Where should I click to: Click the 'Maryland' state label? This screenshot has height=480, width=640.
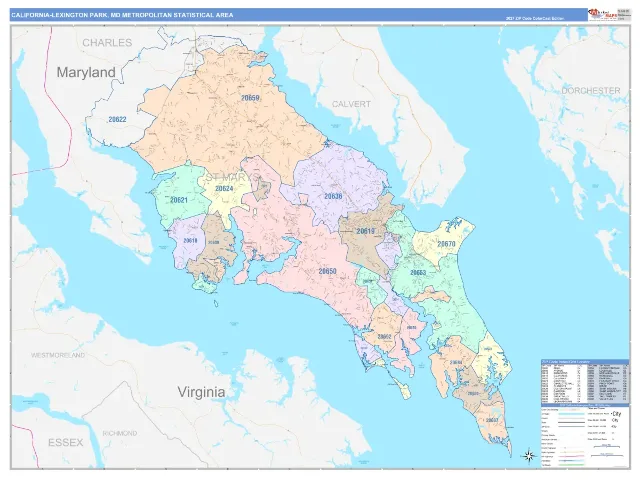point(86,72)
